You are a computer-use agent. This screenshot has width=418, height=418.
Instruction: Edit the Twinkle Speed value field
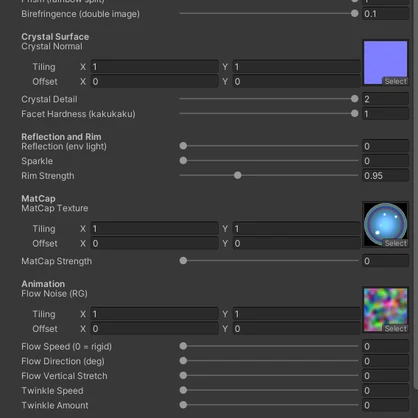pos(385,390)
